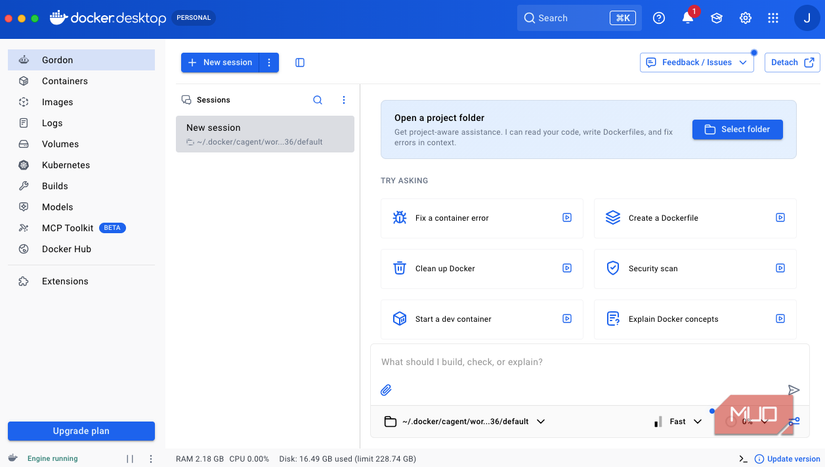Image resolution: width=825 pixels, height=467 pixels.
Task: Expand Feedback / Issues dropdown
Action: [x=697, y=63]
